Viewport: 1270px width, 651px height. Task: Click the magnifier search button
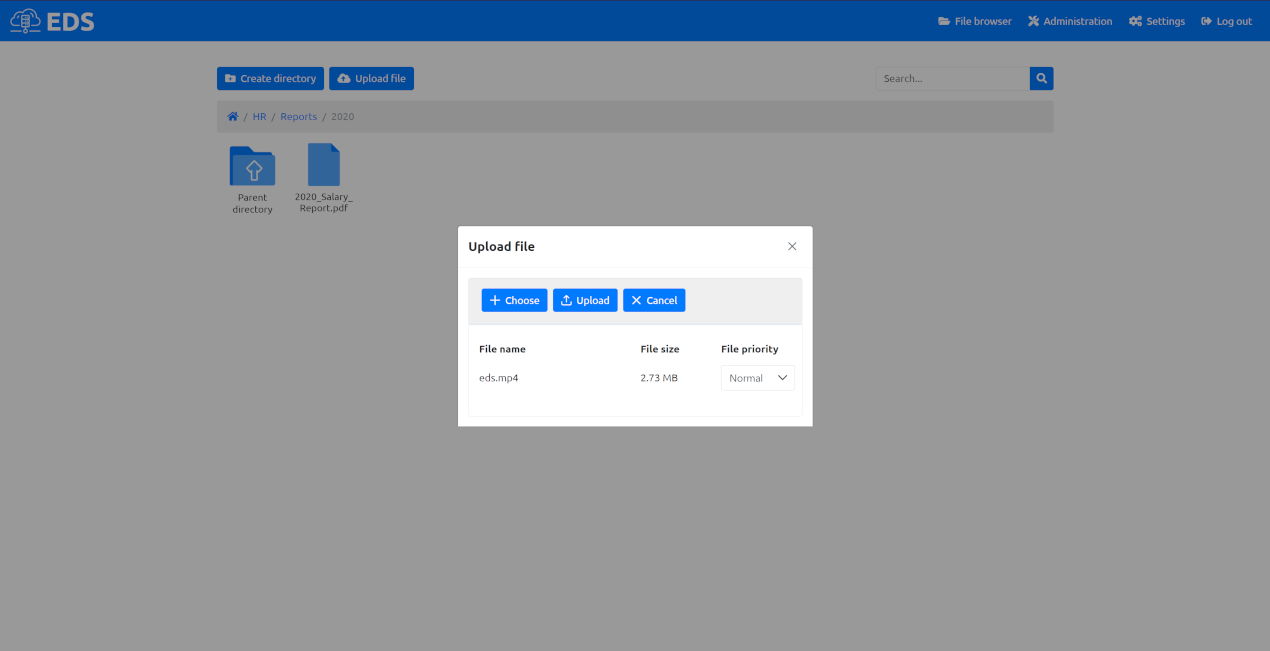click(1041, 78)
